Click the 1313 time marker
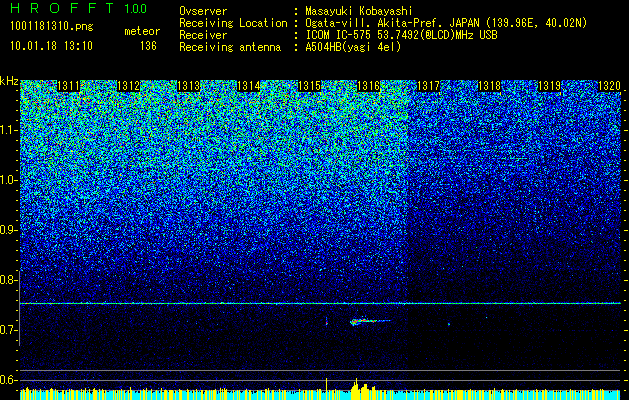 point(189,86)
